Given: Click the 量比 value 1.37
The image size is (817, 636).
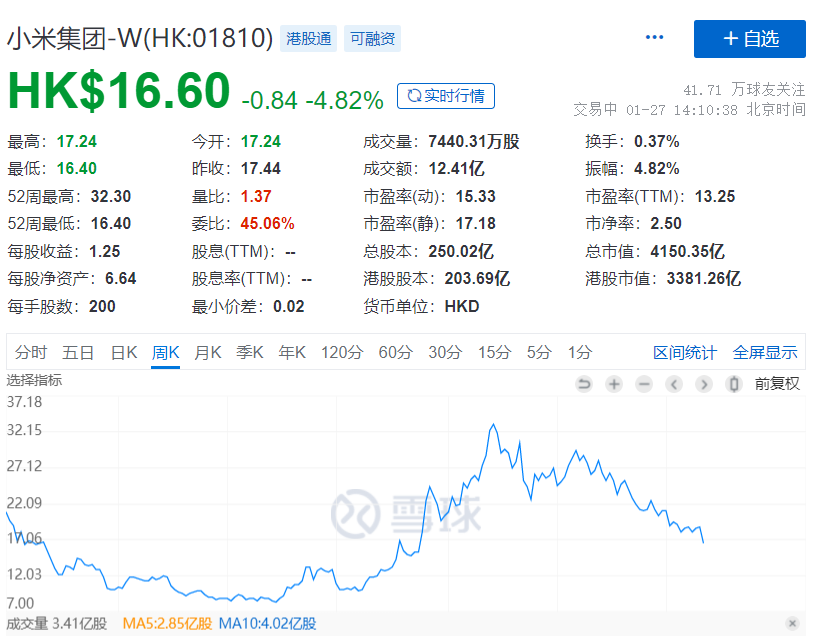Looking at the screenshot, I should (x=256, y=196).
